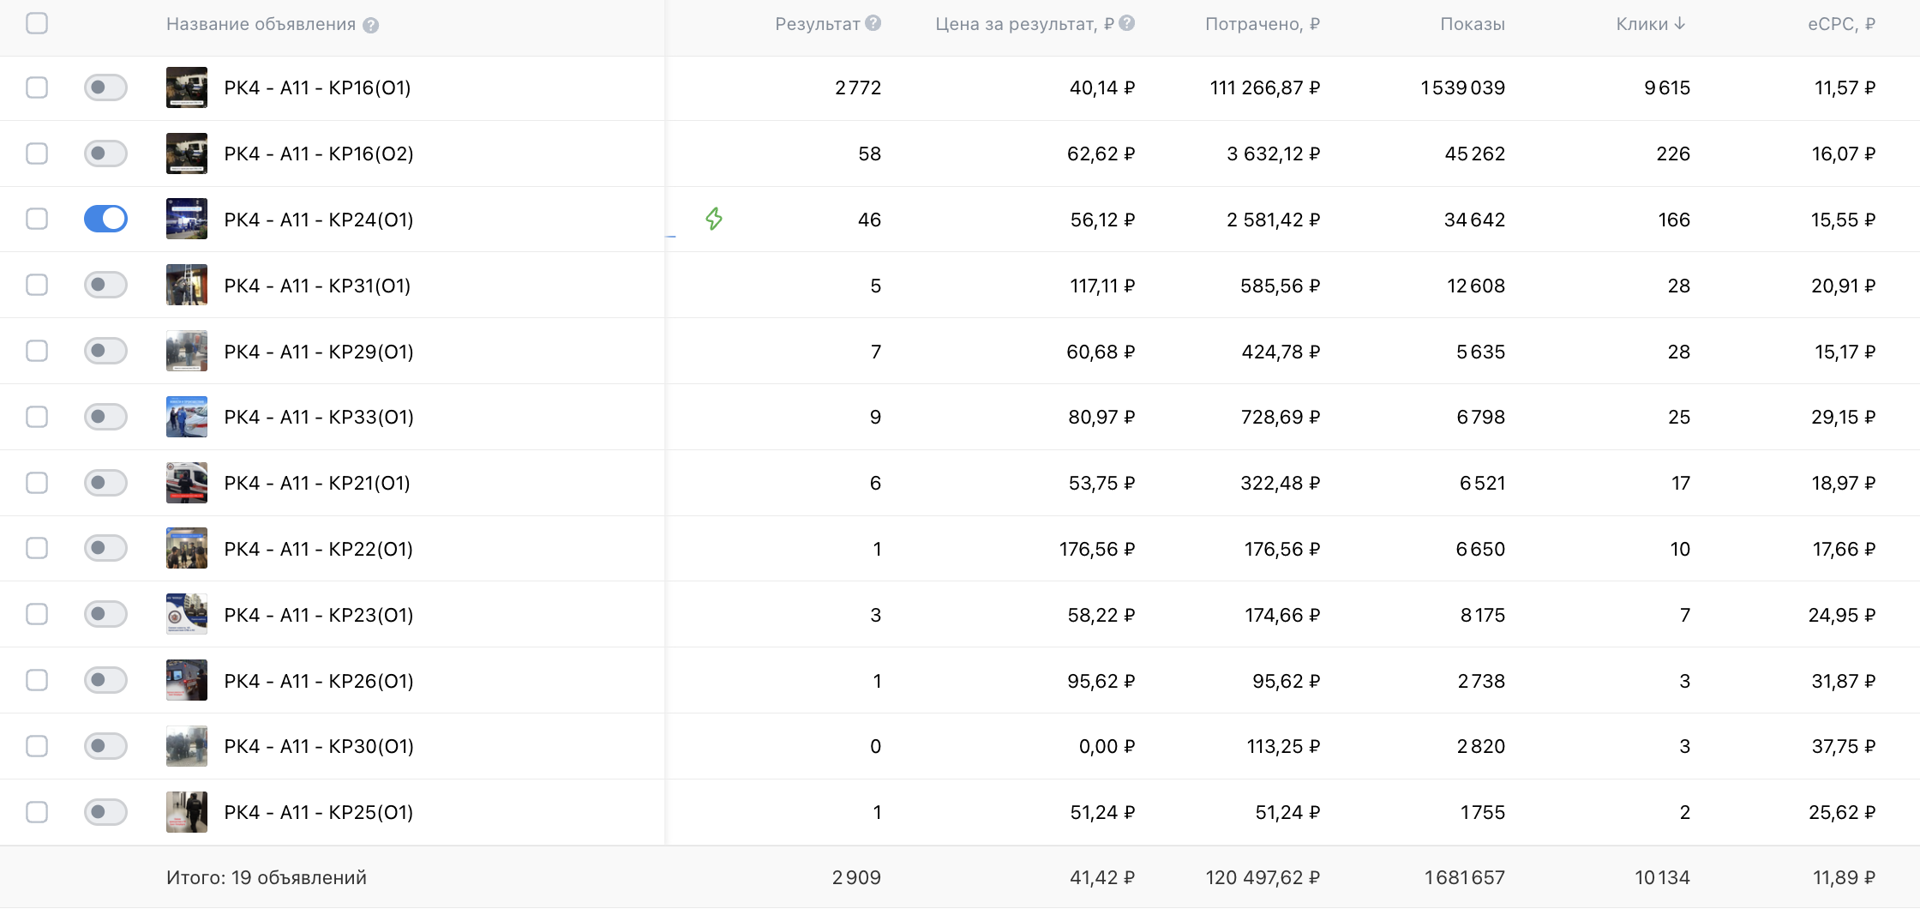
Task: Open thumbnail of ad PK4 - A11 - KP16(O1)
Action: coord(186,87)
